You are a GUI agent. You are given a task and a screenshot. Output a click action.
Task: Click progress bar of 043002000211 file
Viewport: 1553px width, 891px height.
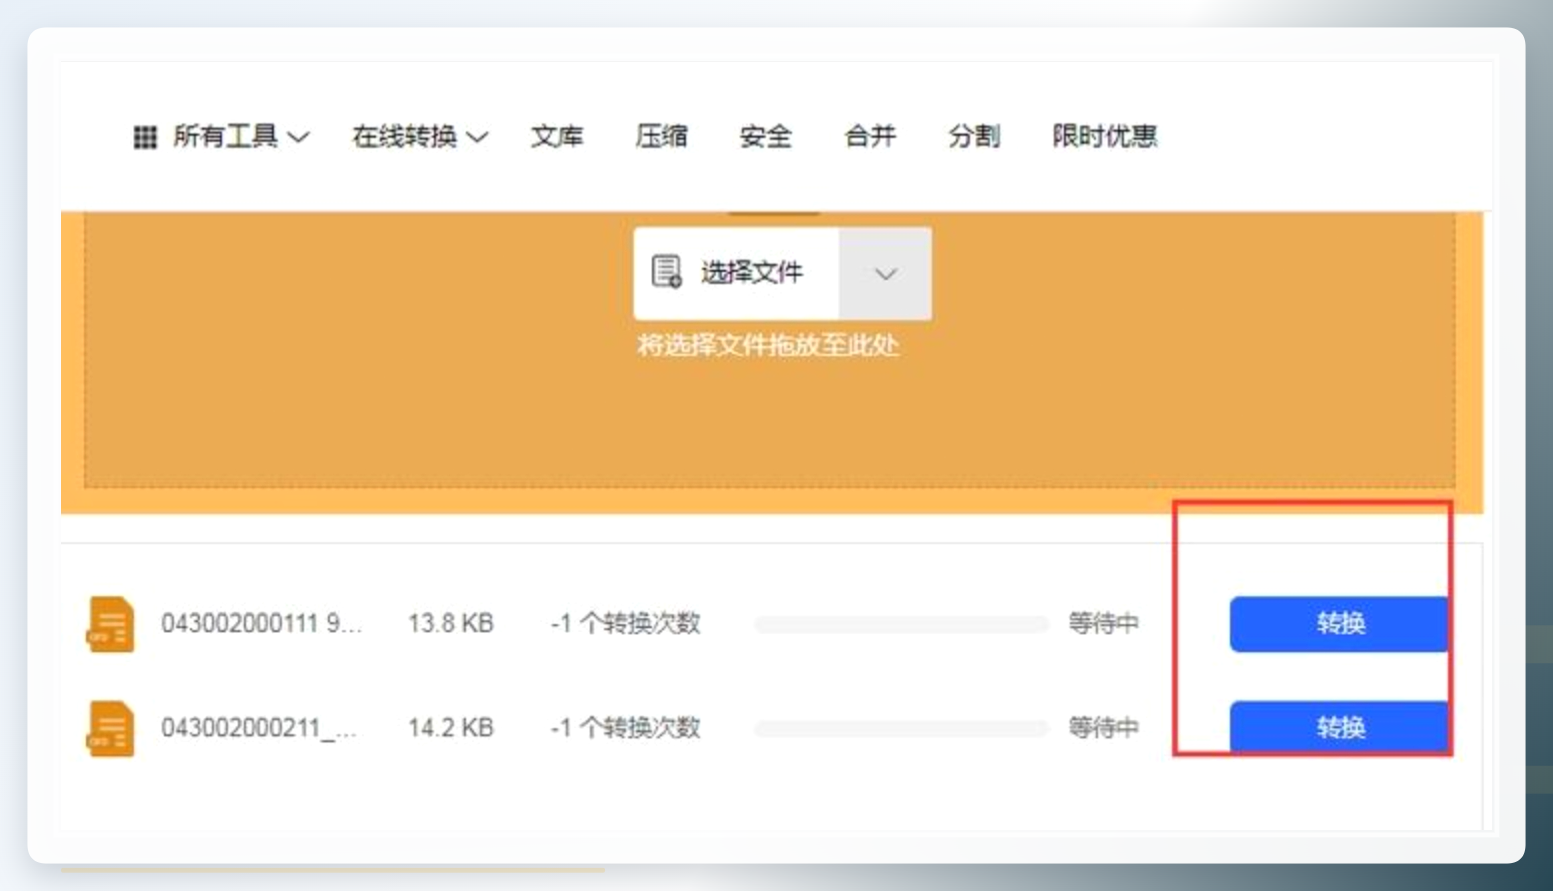(901, 728)
